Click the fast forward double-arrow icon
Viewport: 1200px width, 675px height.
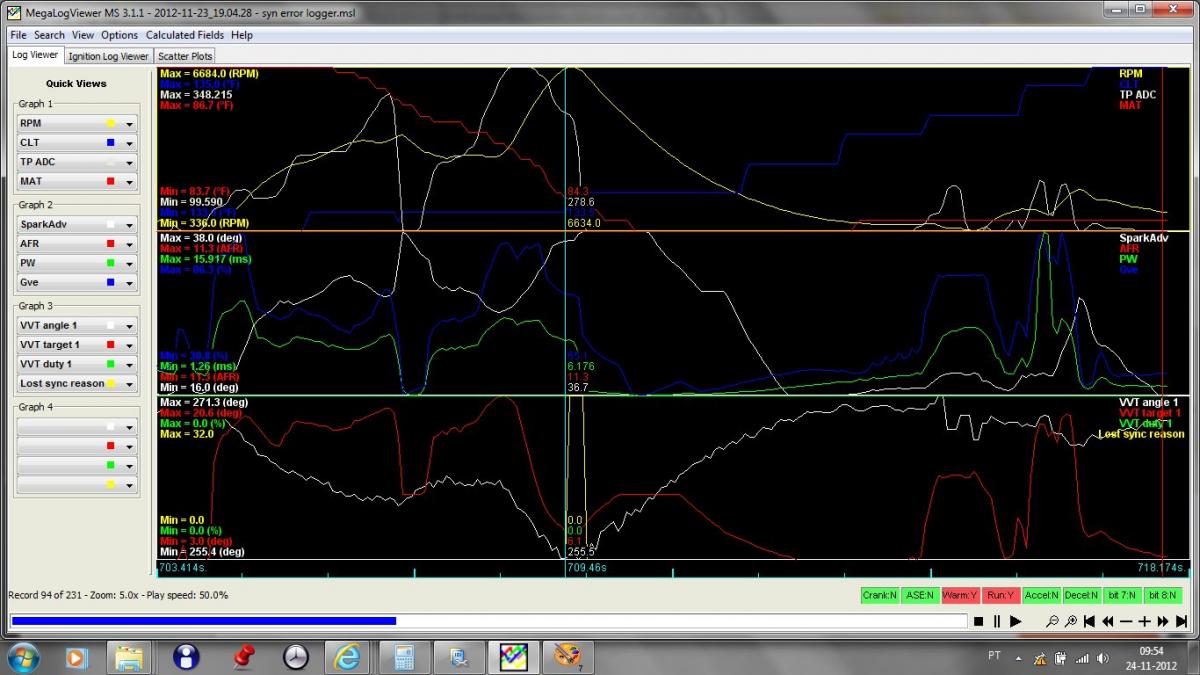(1163, 621)
